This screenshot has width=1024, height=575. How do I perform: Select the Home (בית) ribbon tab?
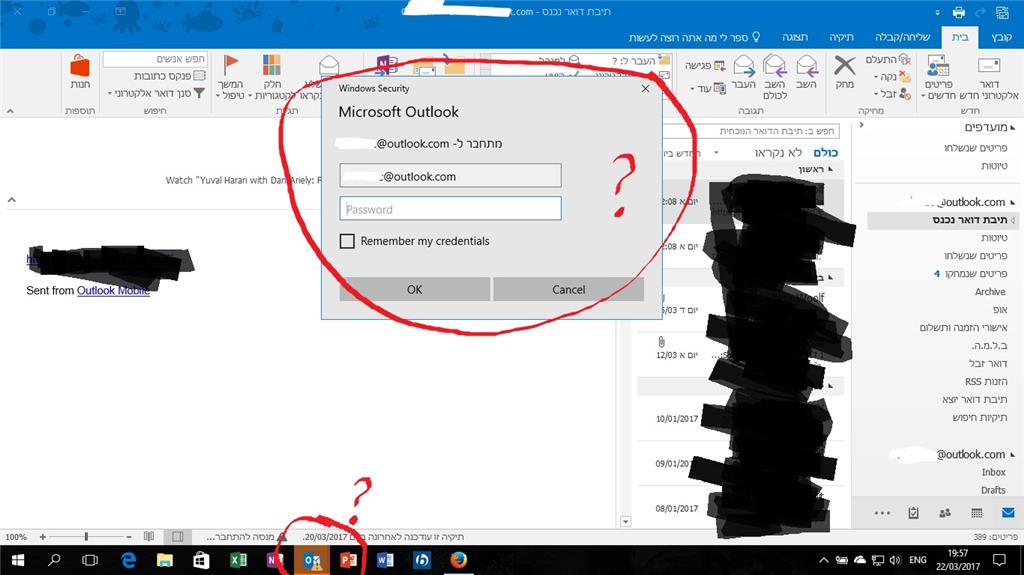click(960, 37)
